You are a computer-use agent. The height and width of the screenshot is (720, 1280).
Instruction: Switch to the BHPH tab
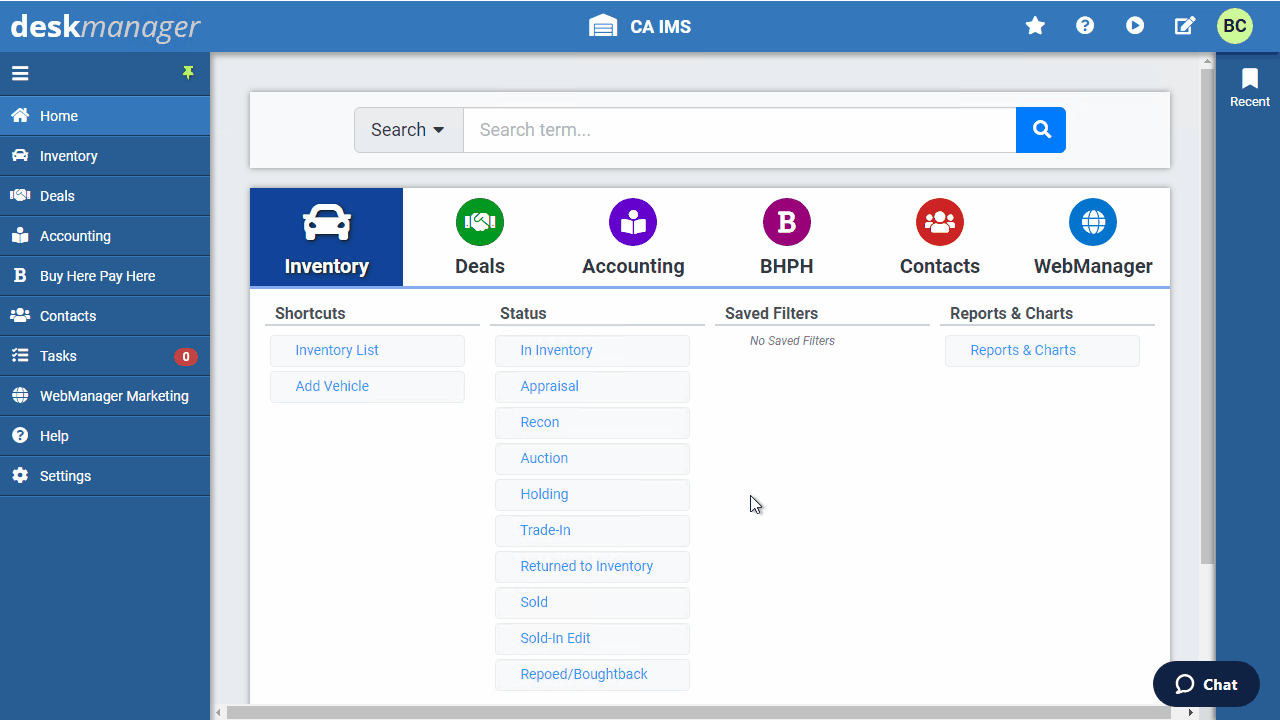point(786,237)
